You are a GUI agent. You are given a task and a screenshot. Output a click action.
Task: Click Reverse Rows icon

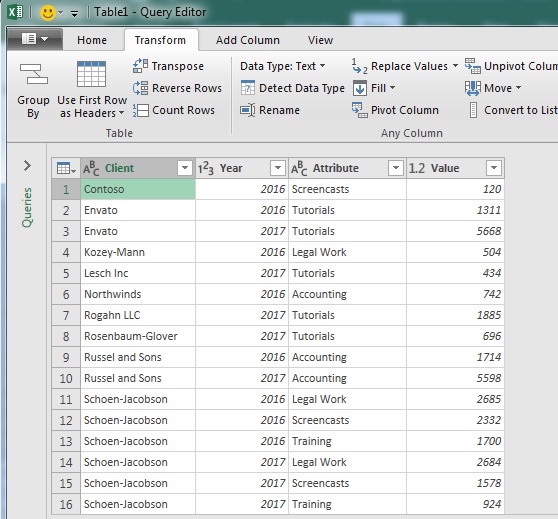(140, 88)
